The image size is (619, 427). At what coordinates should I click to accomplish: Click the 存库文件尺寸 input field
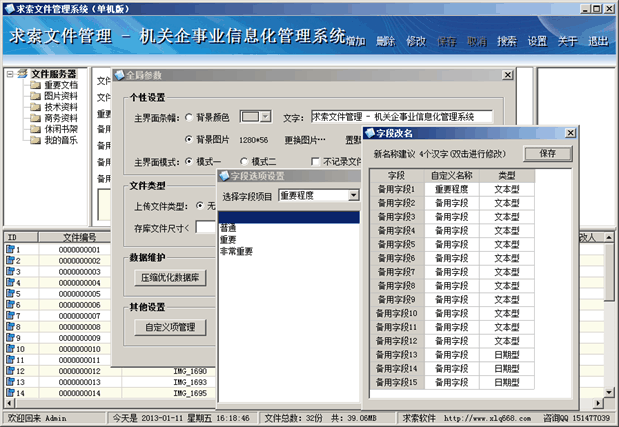point(206,228)
